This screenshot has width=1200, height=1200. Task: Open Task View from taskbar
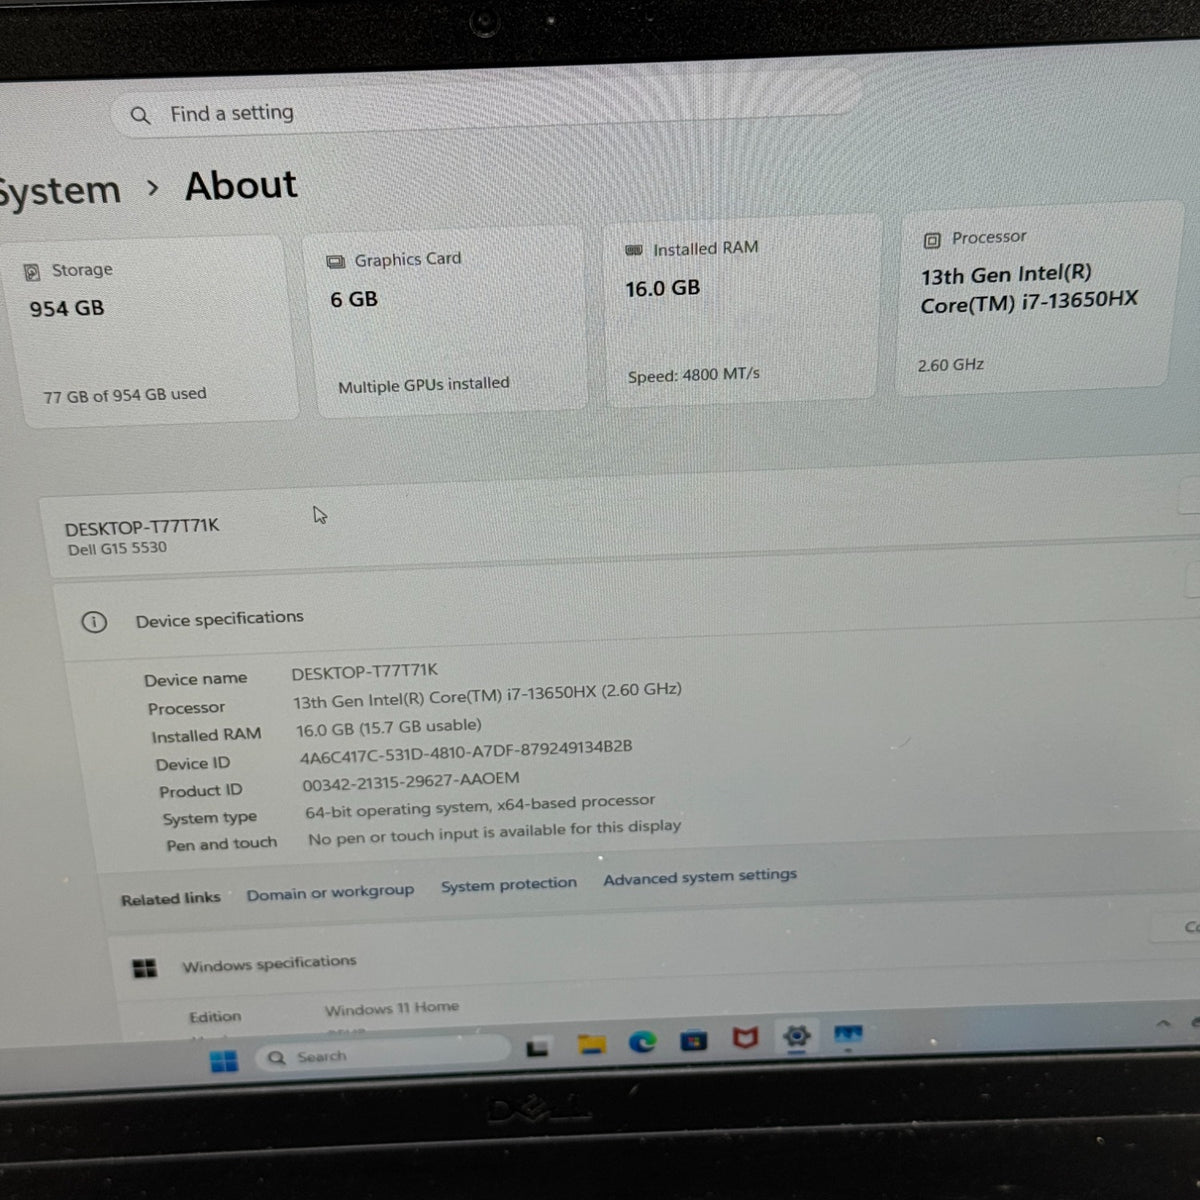pyautogui.click(x=538, y=1047)
